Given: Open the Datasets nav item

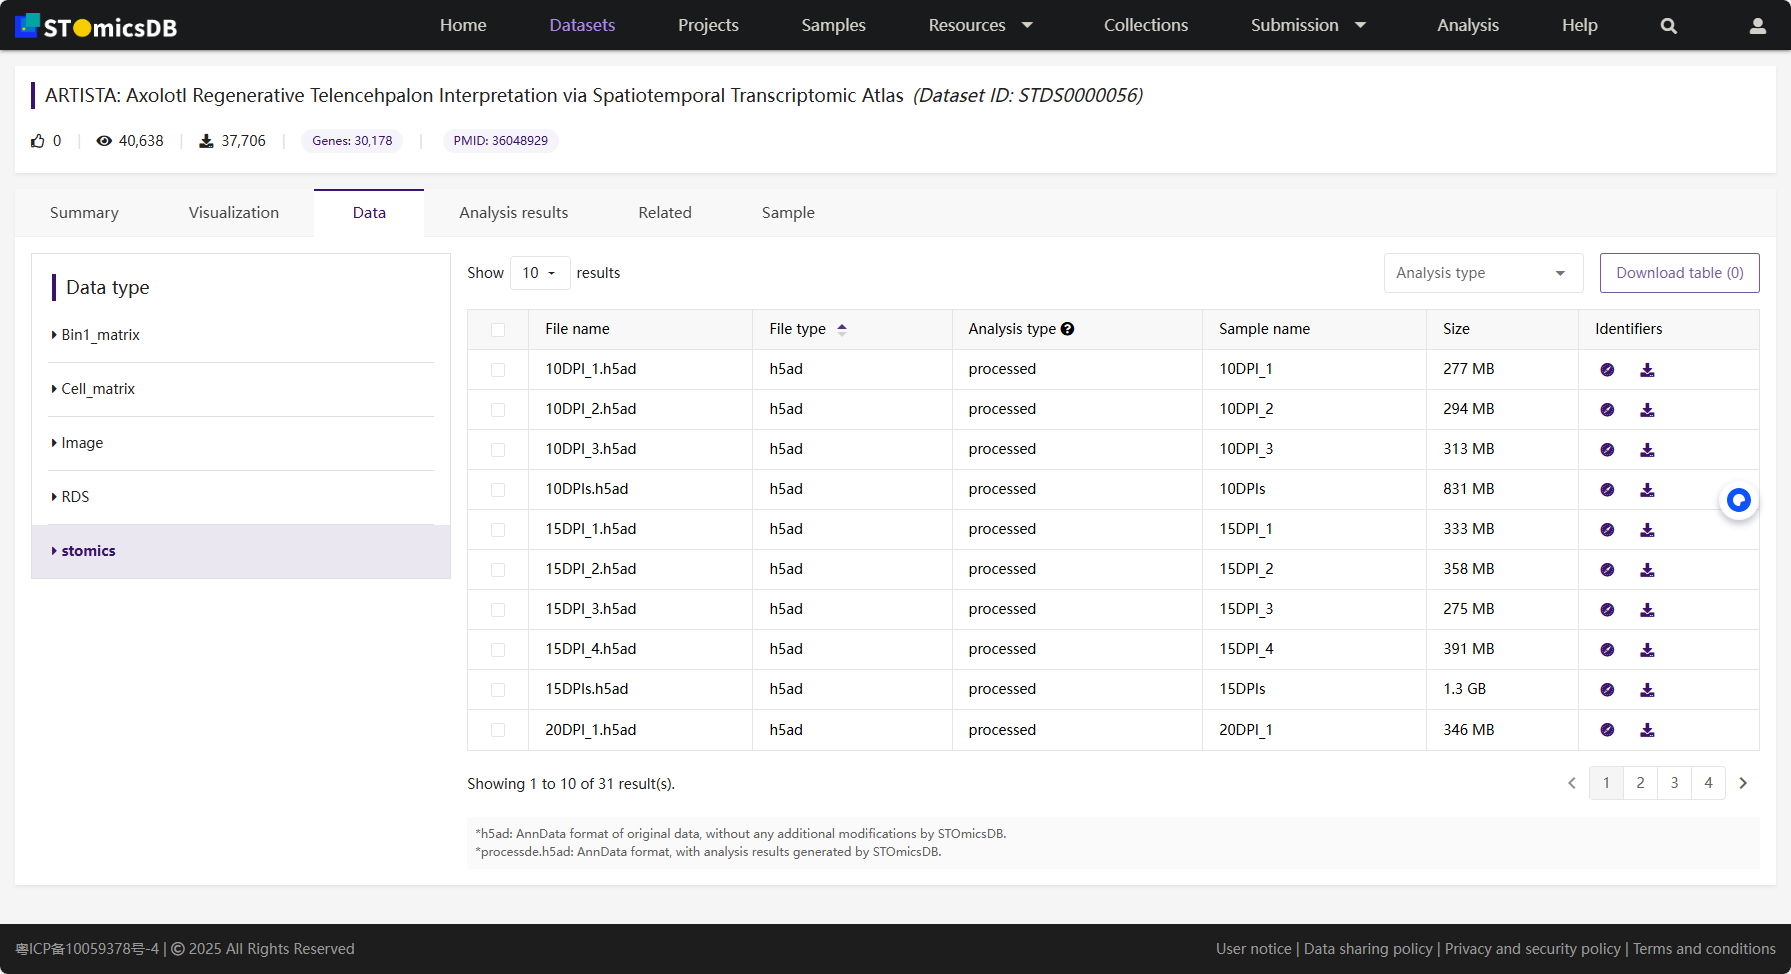Looking at the screenshot, I should (582, 25).
